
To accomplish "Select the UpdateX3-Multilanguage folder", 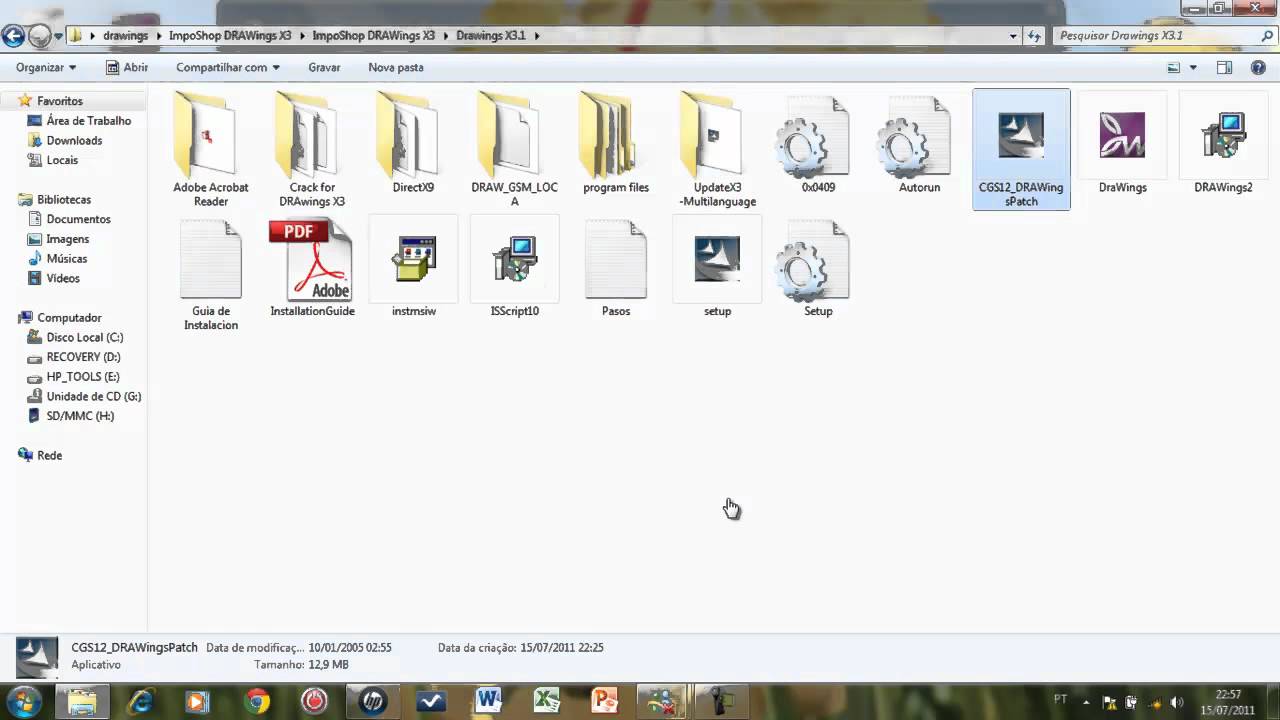I will pyautogui.click(x=717, y=150).
